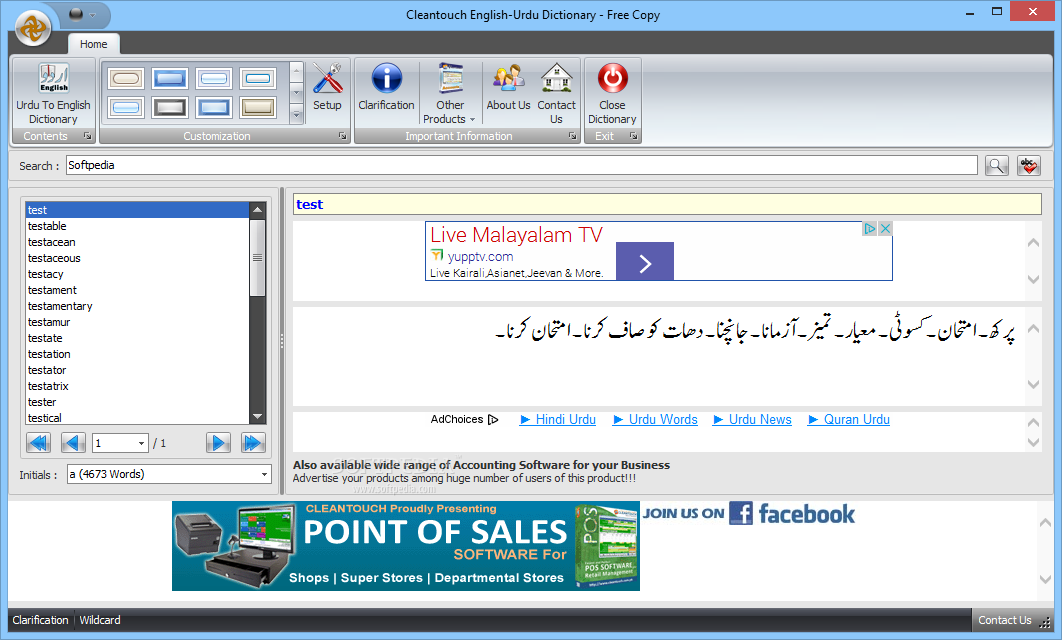Click the search magnifier button

[996, 165]
